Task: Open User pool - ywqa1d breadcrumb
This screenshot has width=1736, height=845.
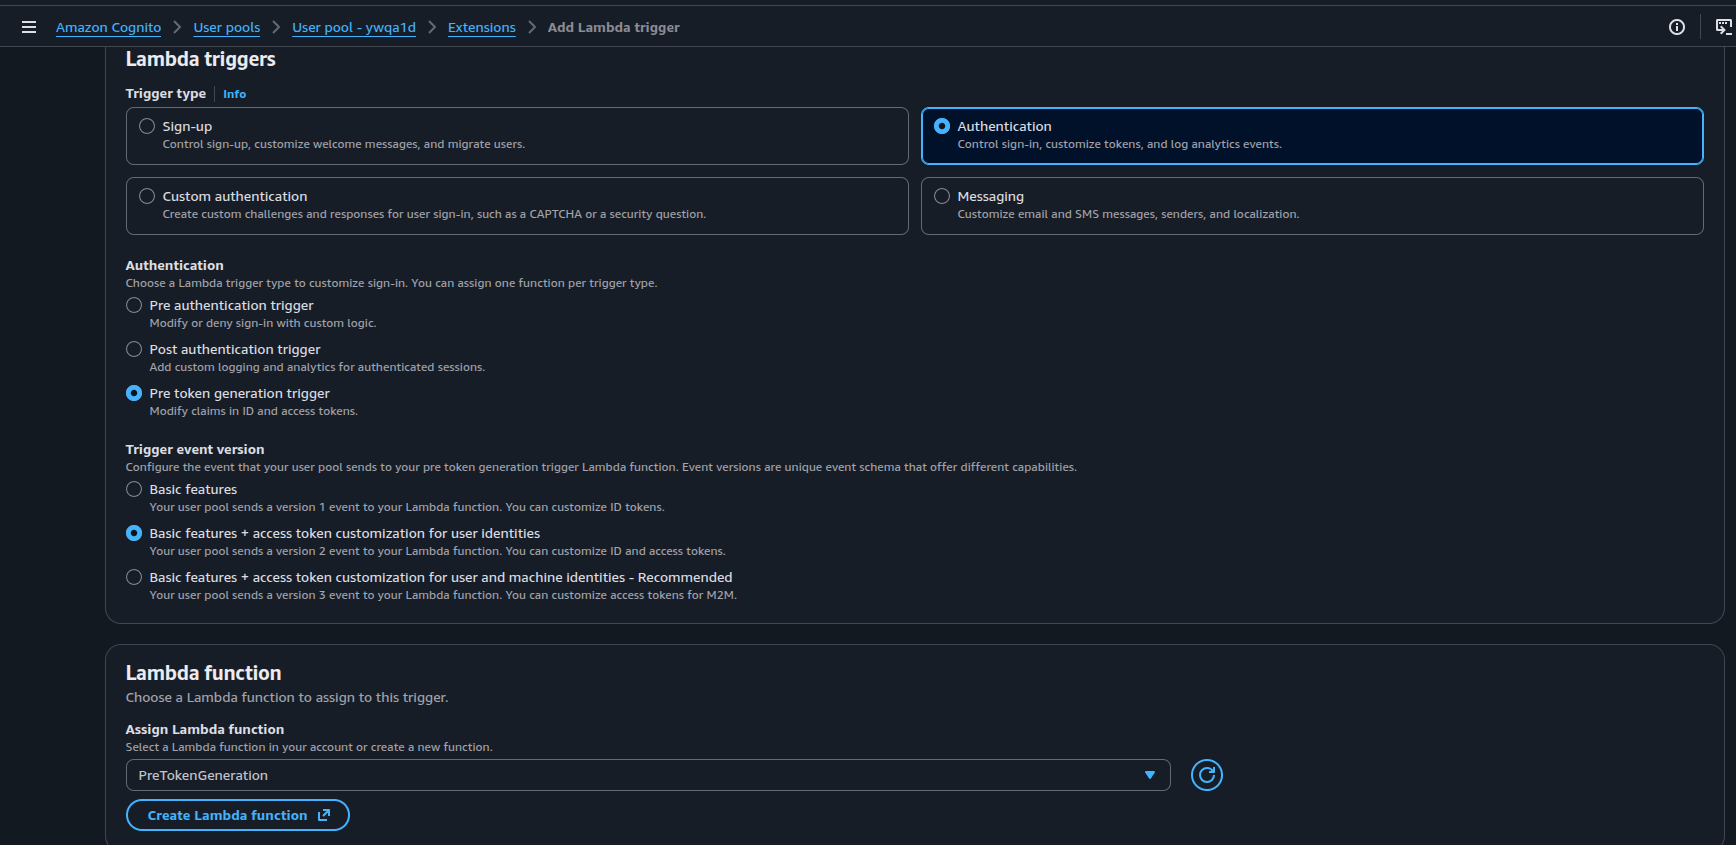Action: (353, 28)
